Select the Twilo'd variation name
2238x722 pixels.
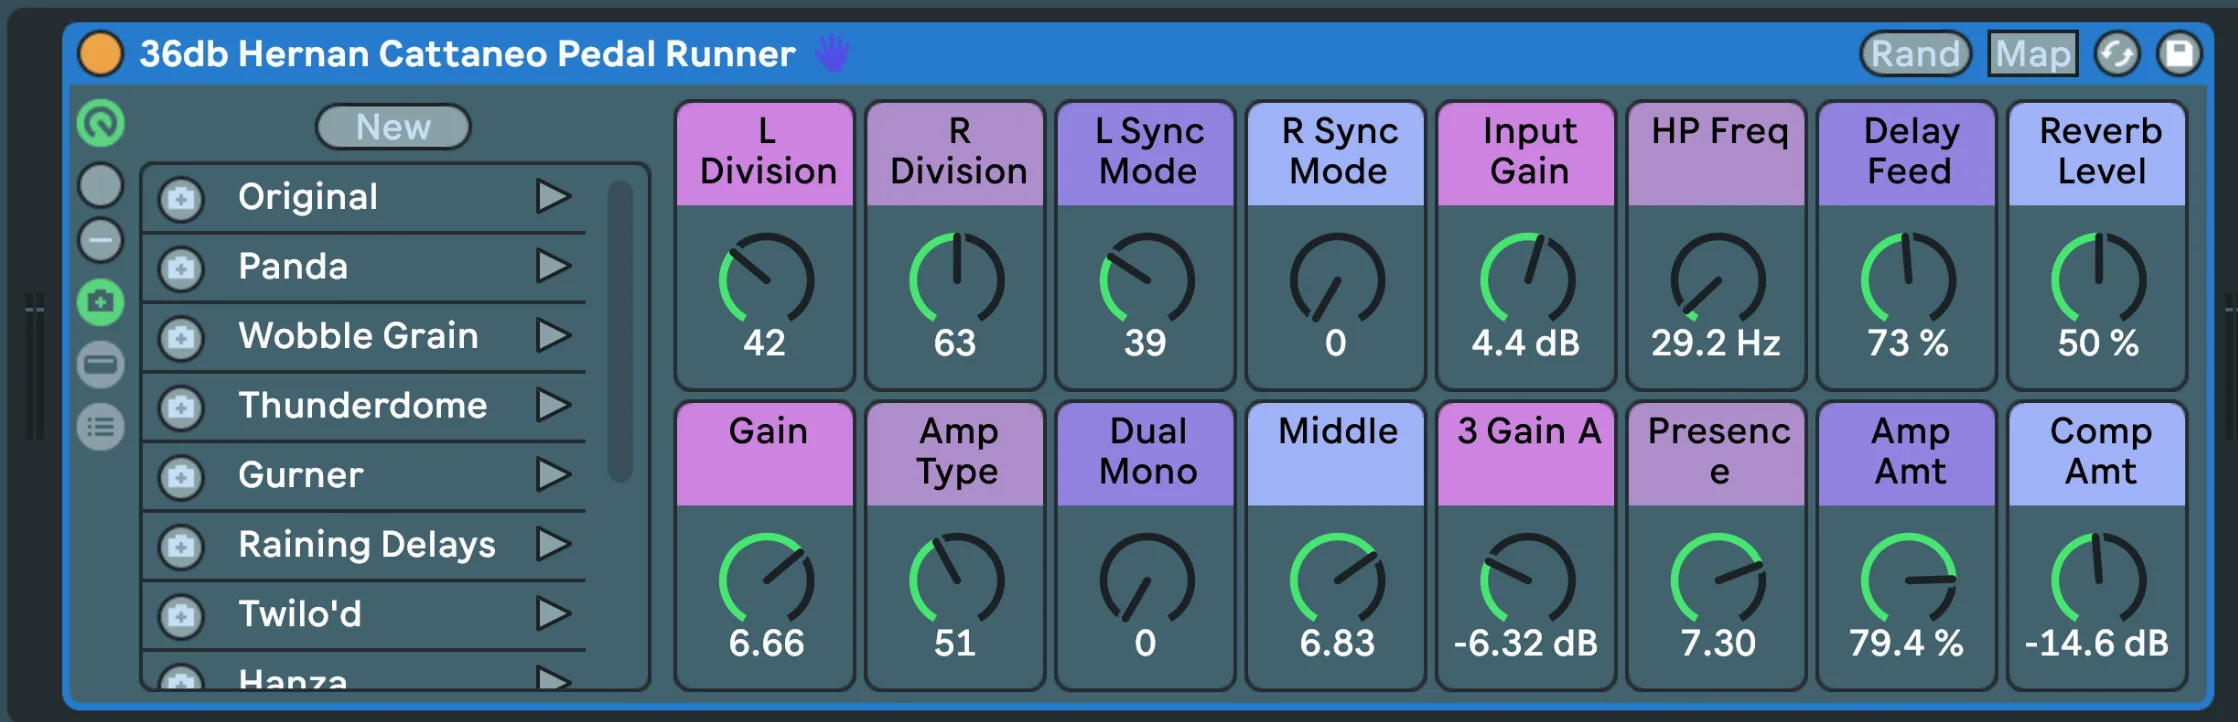(x=300, y=614)
